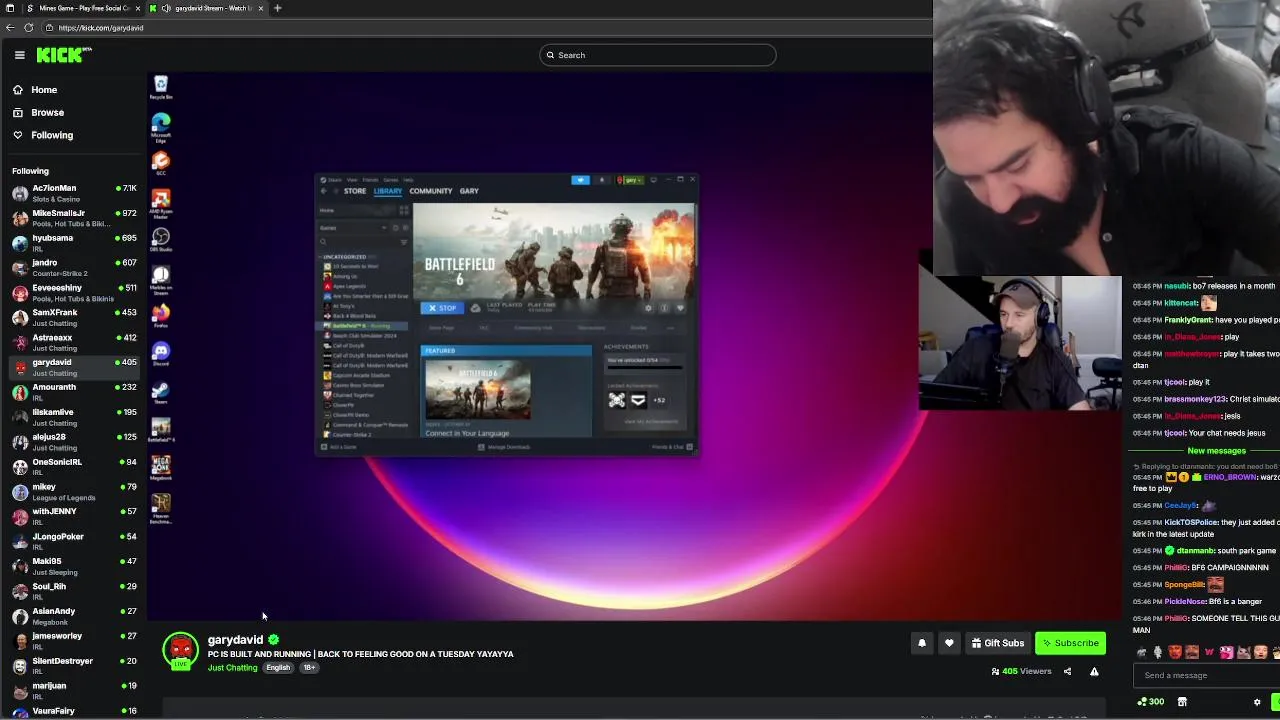Open OneSonicIRL channel in following list

(x=74, y=467)
